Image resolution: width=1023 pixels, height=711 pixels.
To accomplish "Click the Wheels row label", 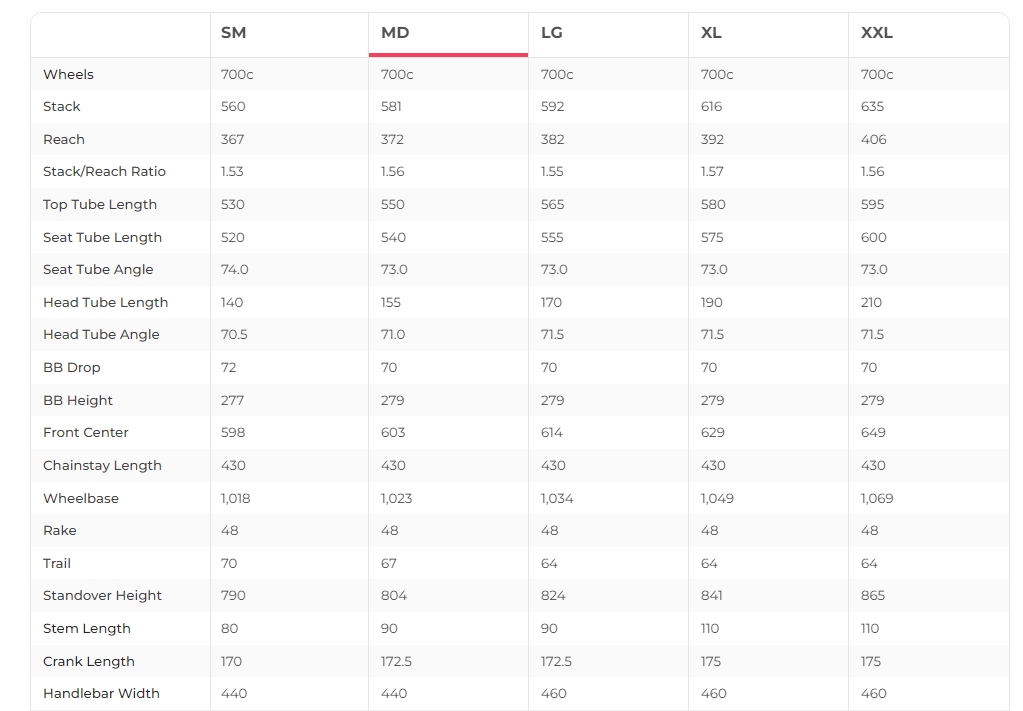I will click(69, 74).
